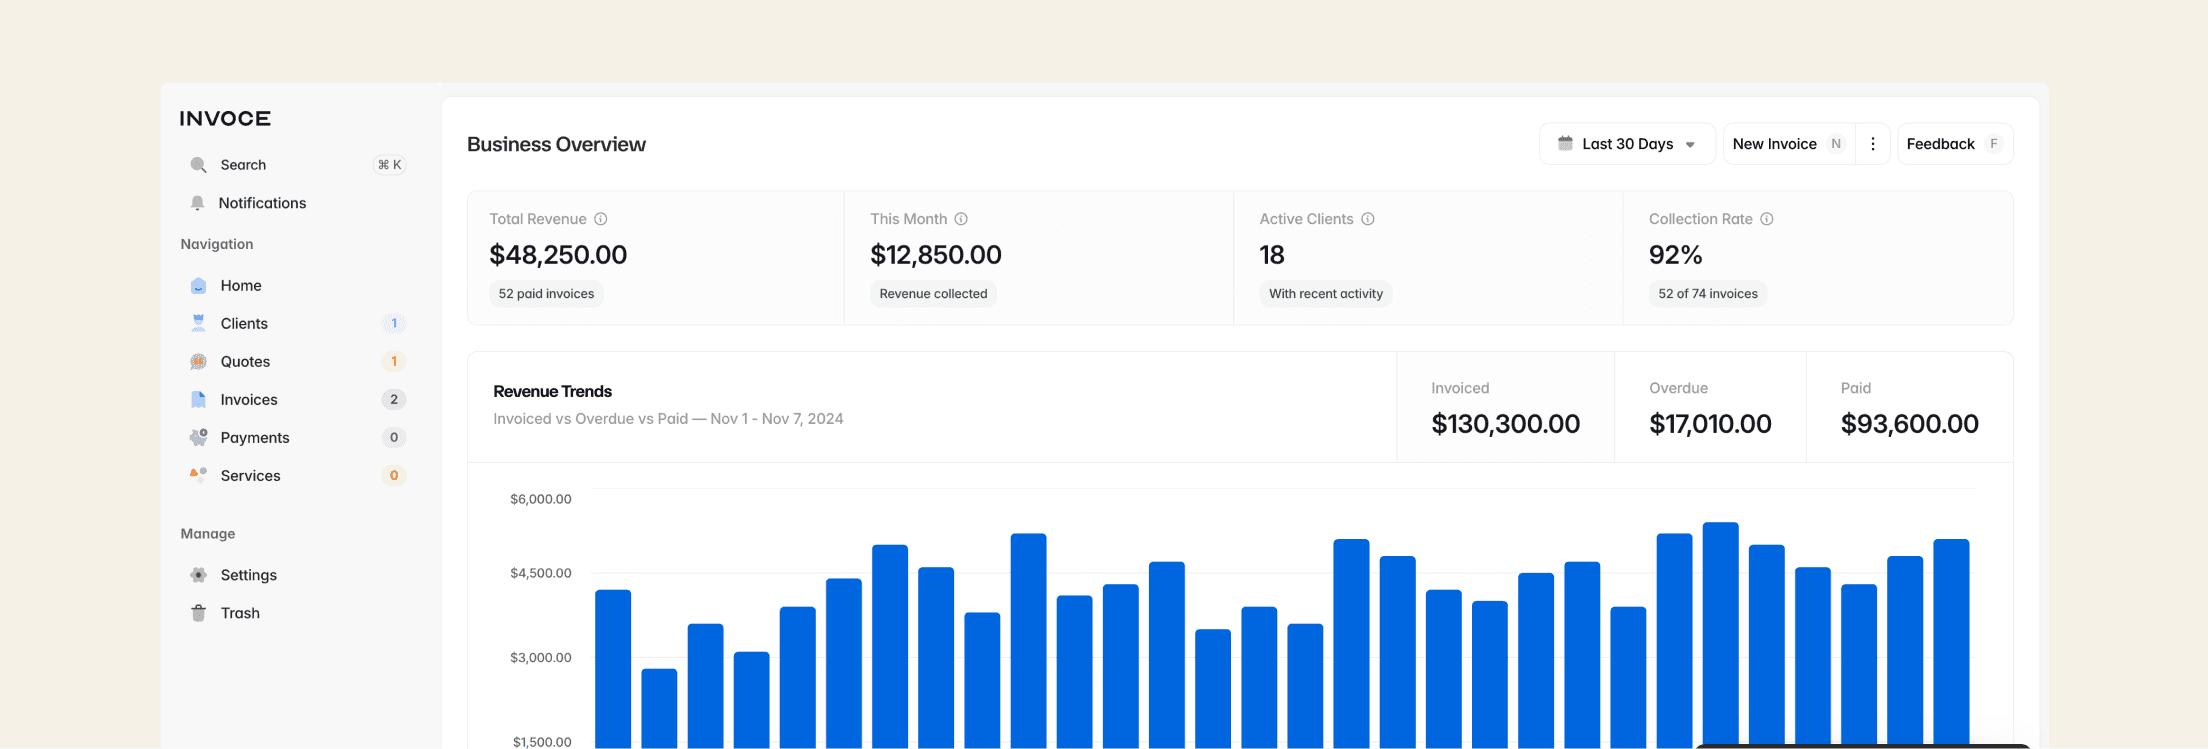
Task: Click the calendar icon beside Last 30 Days
Action: 1565,144
